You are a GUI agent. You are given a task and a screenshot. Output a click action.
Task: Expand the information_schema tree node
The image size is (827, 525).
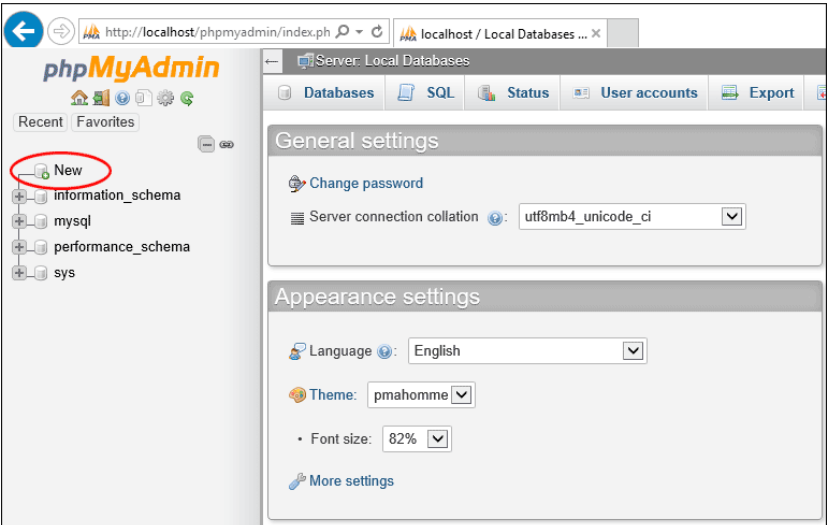point(20,196)
